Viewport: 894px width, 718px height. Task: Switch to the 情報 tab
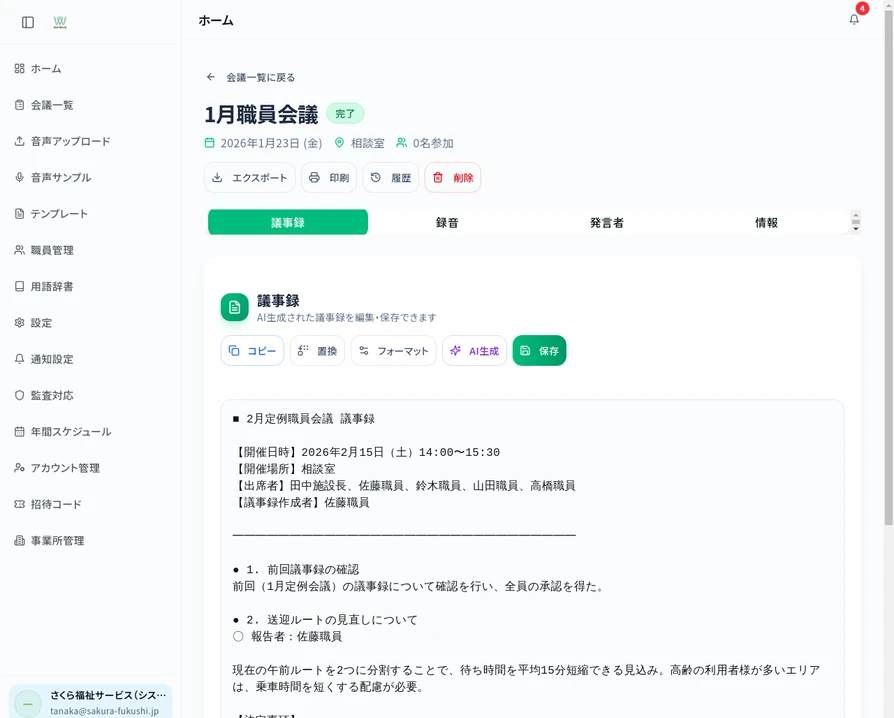point(766,222)
